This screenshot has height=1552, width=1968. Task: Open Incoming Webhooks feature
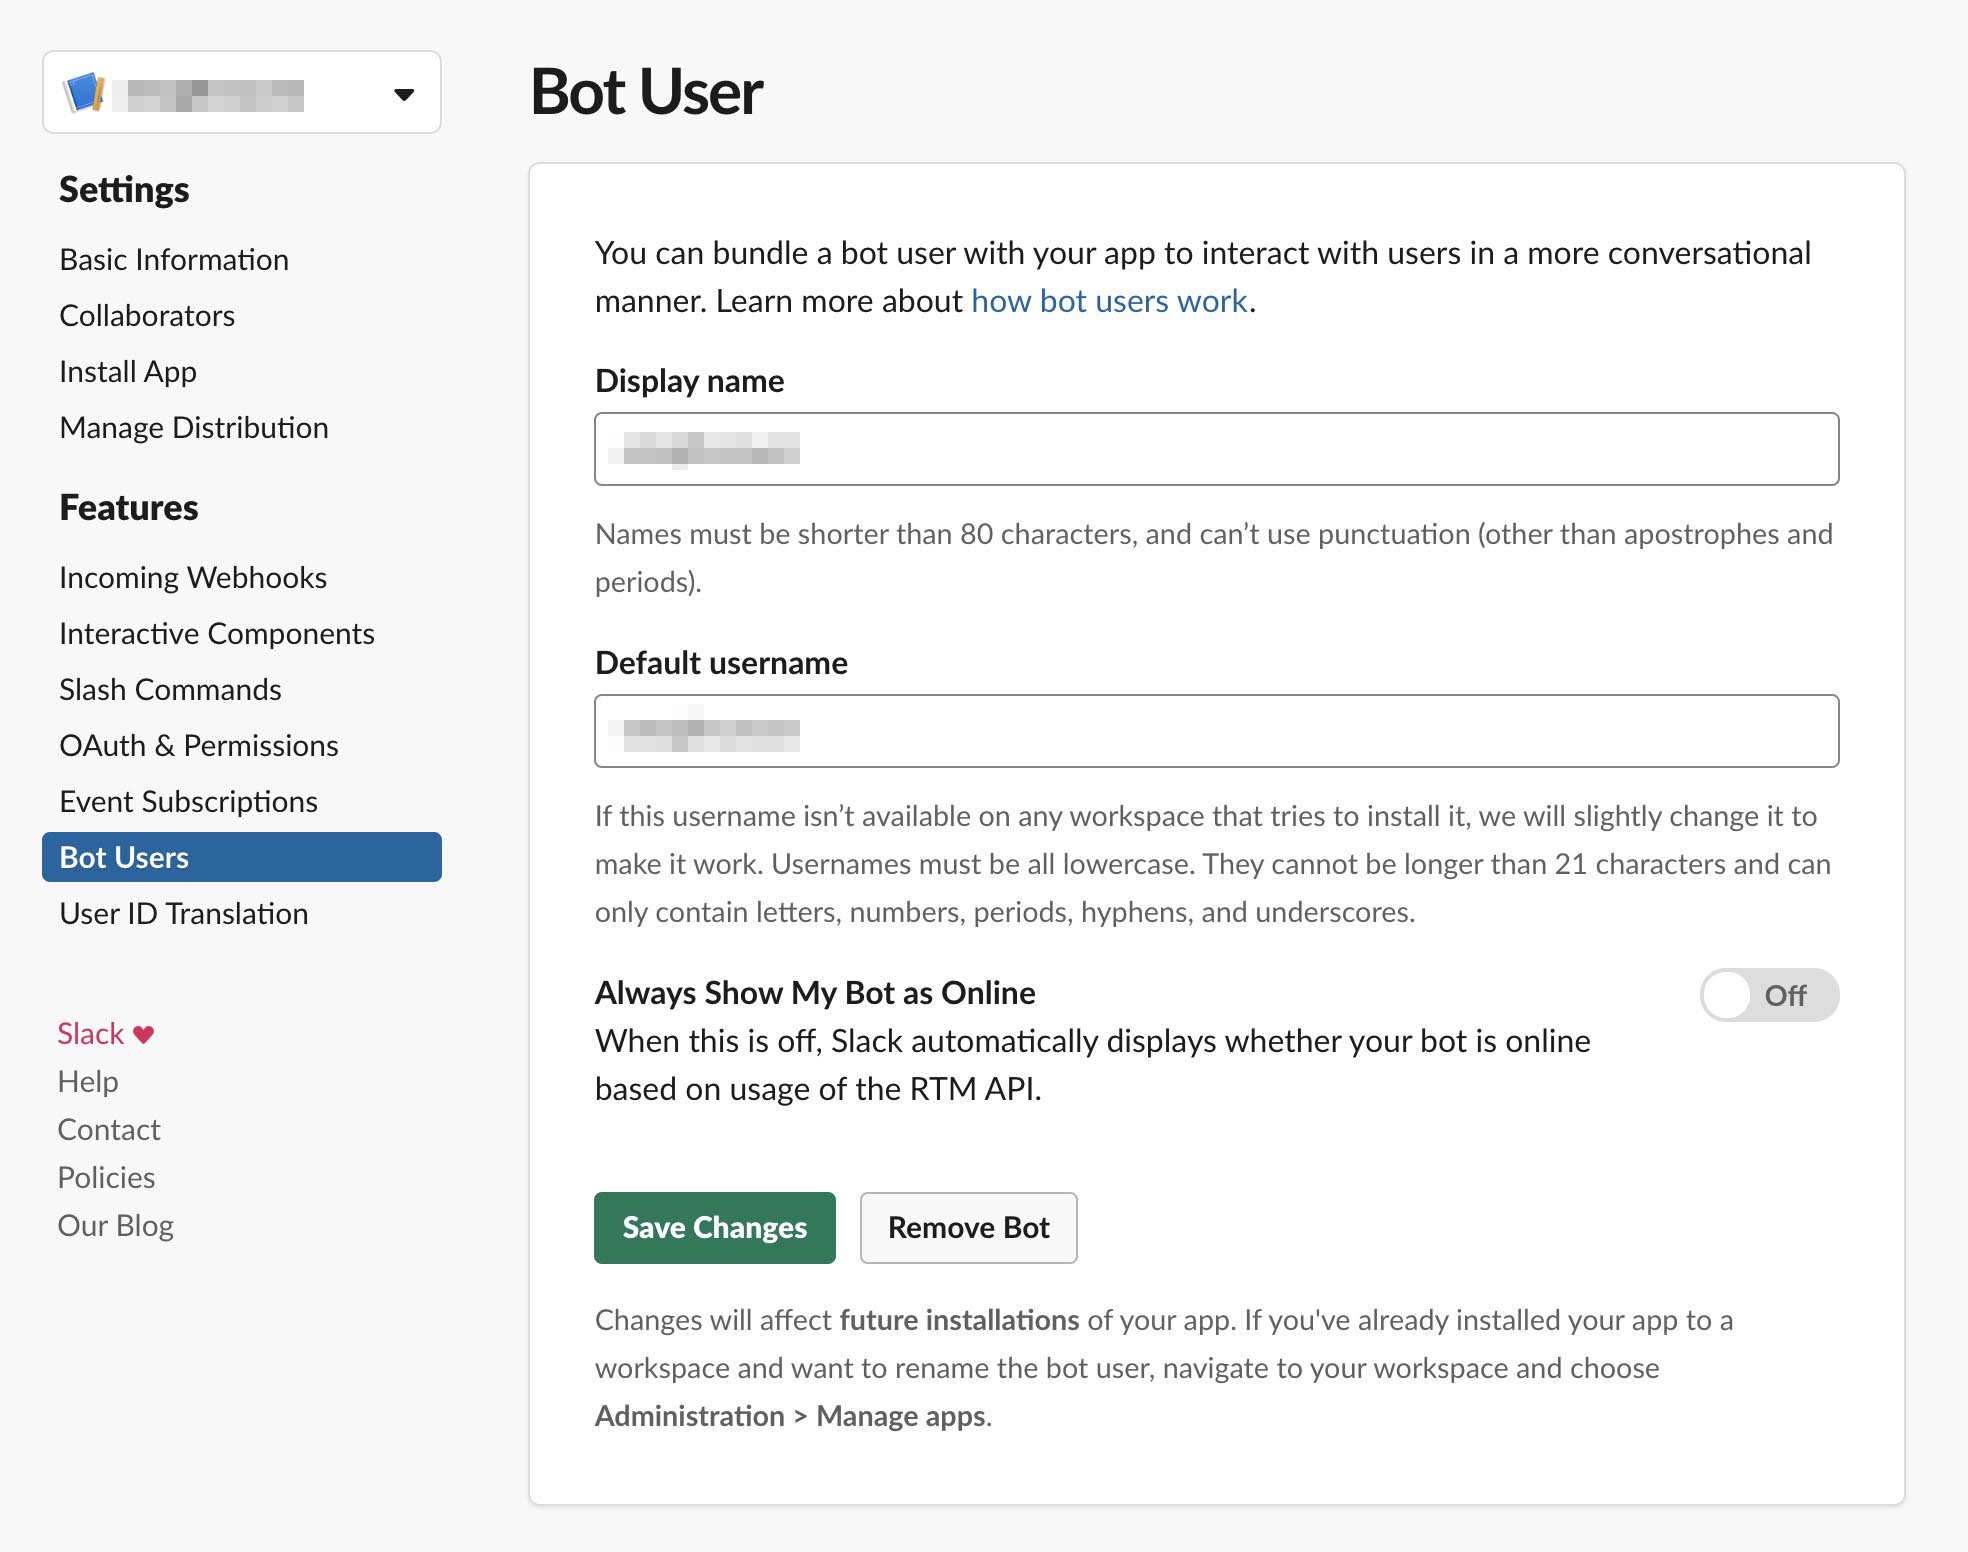(192, 577)
